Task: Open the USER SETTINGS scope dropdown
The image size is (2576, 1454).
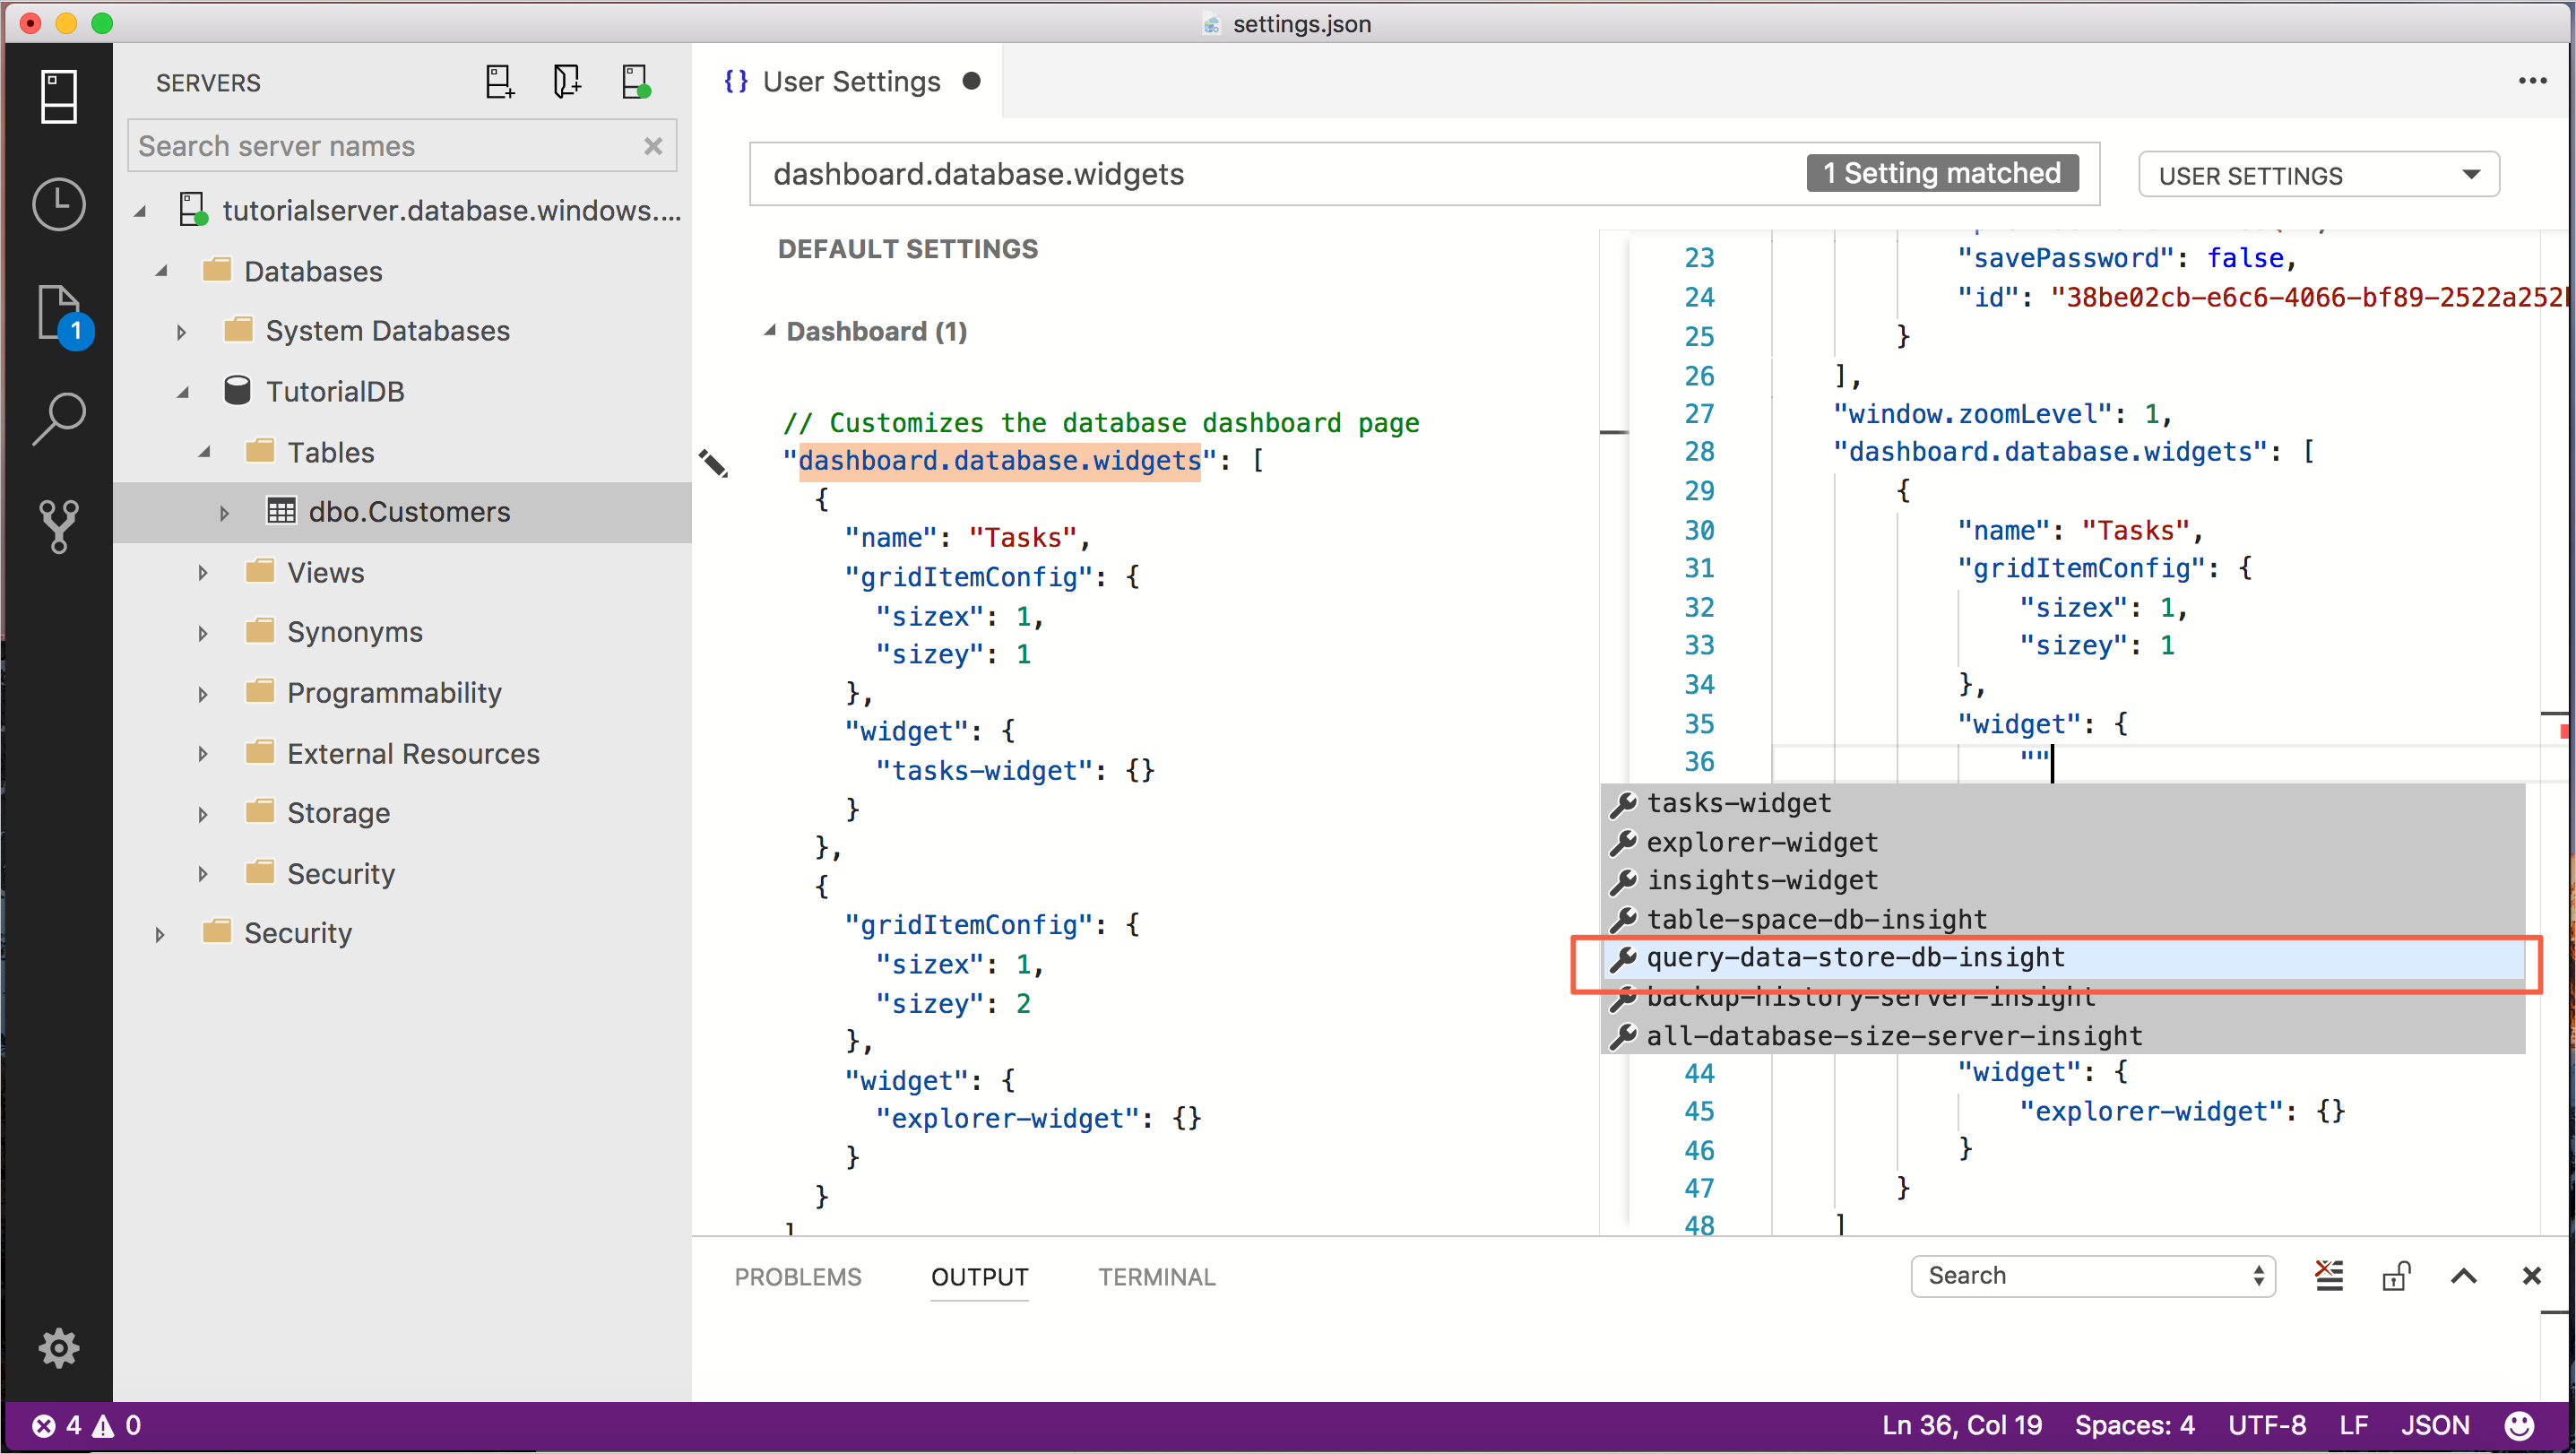Action: tap(2318, 175)
